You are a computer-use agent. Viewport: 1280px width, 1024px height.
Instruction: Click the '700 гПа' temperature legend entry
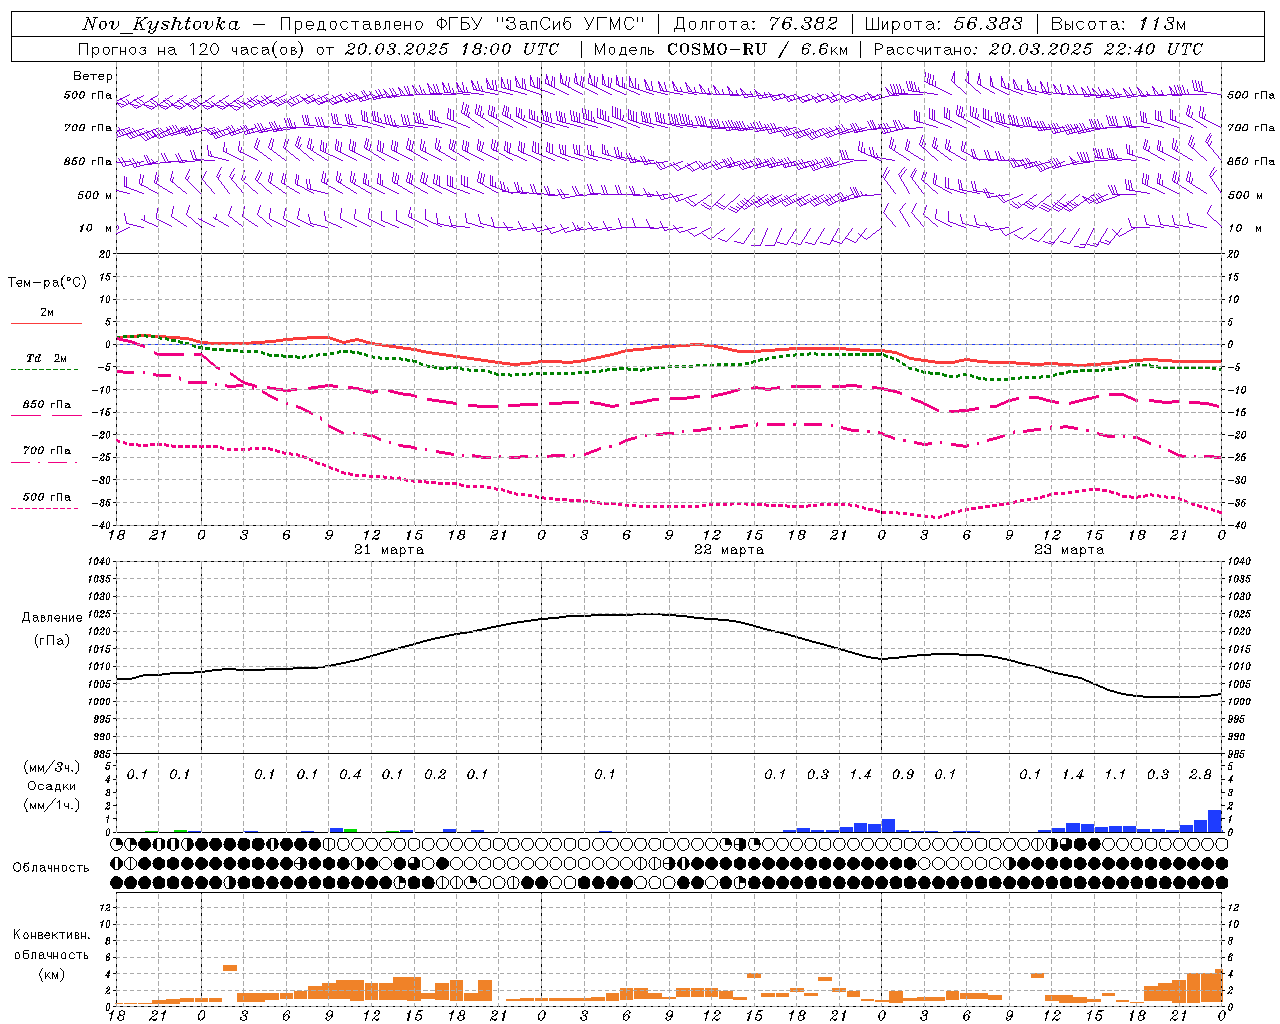pyautogui.click(x=47, y=451)
